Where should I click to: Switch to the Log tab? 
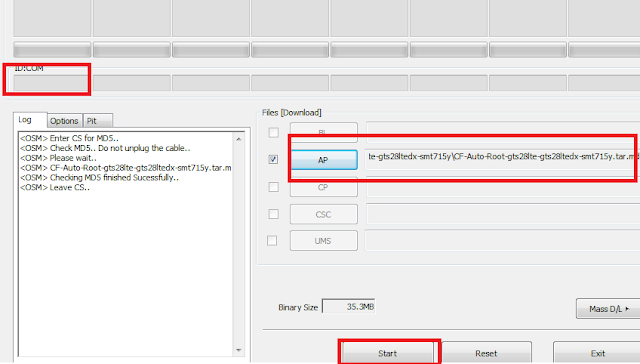[30, 120]
